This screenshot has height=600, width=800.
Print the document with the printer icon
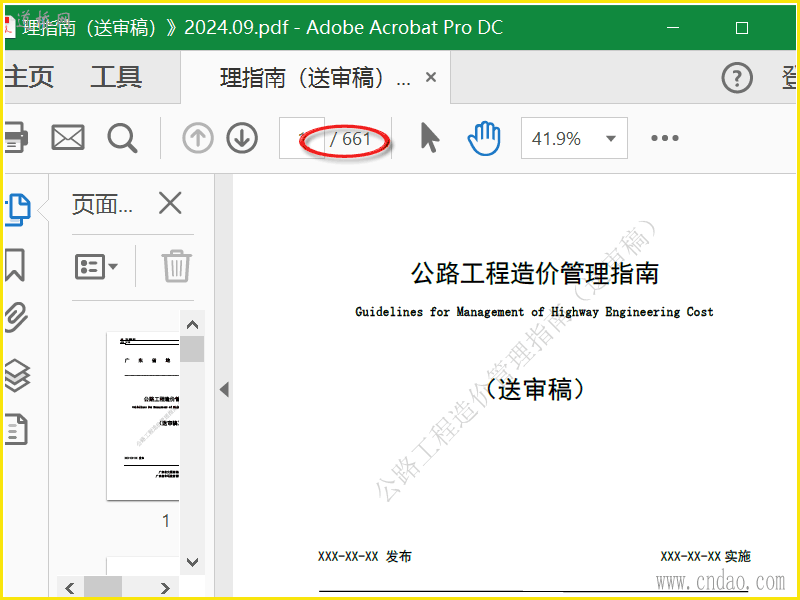pyautogui.click(x=16, y=138)
